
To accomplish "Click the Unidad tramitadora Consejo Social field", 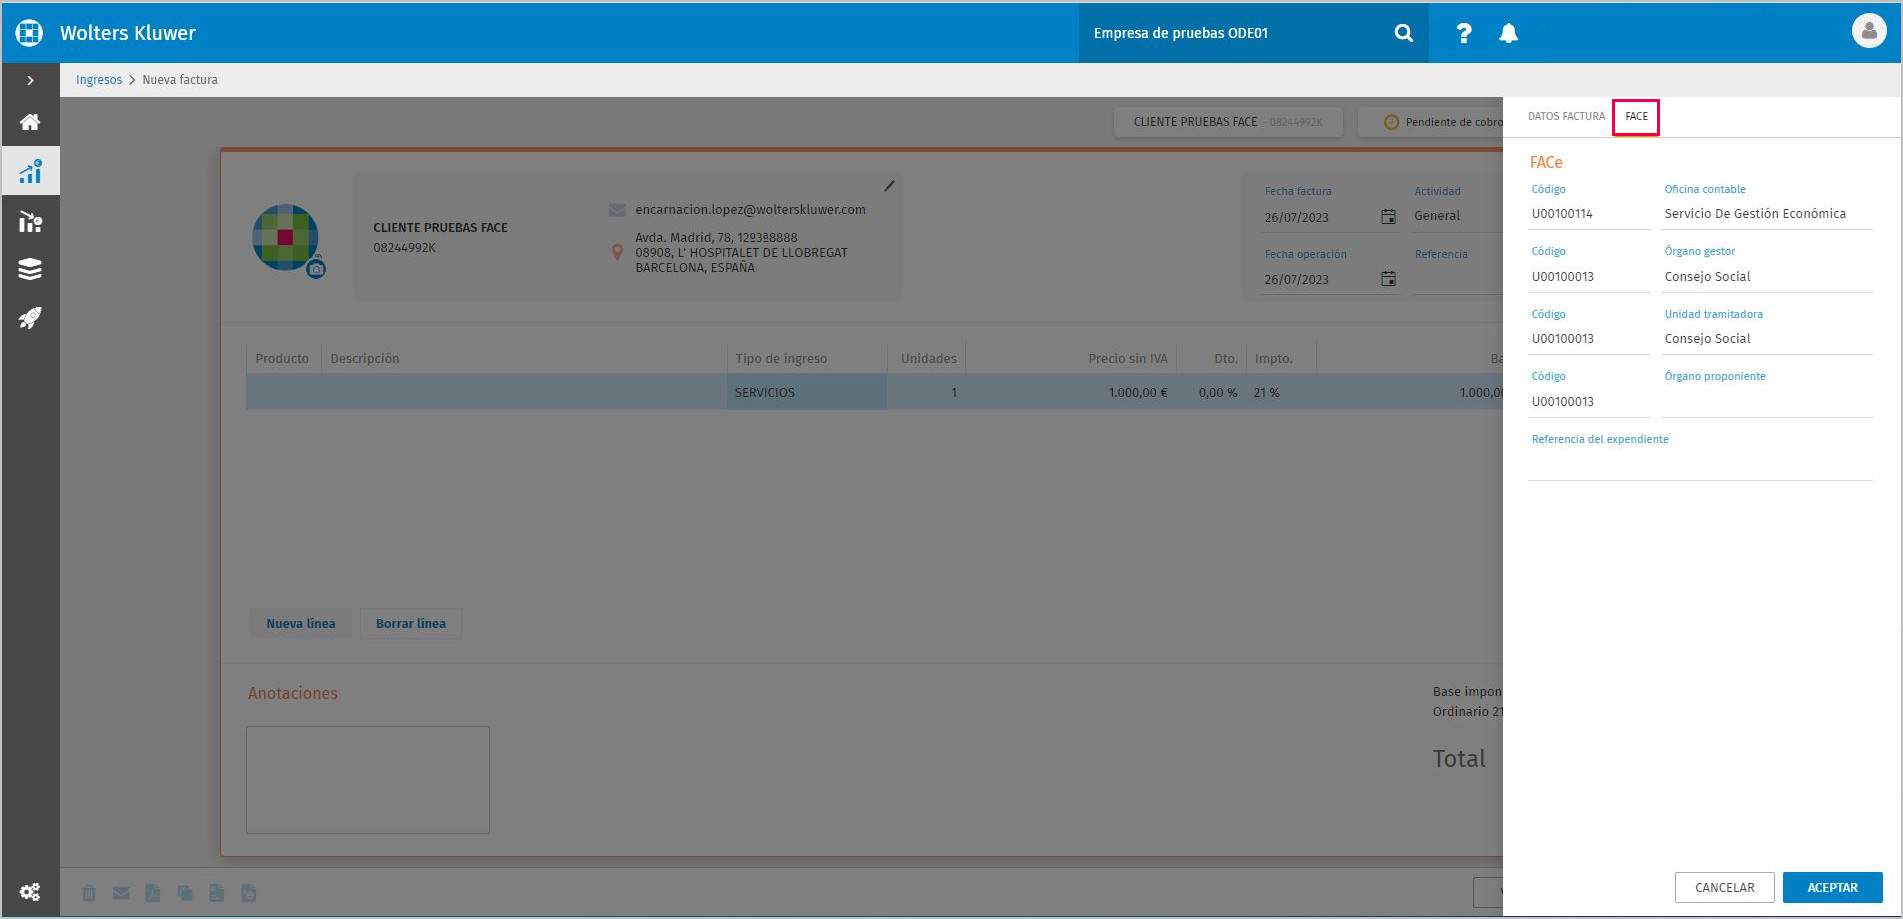I will (x=1767, y=339).
